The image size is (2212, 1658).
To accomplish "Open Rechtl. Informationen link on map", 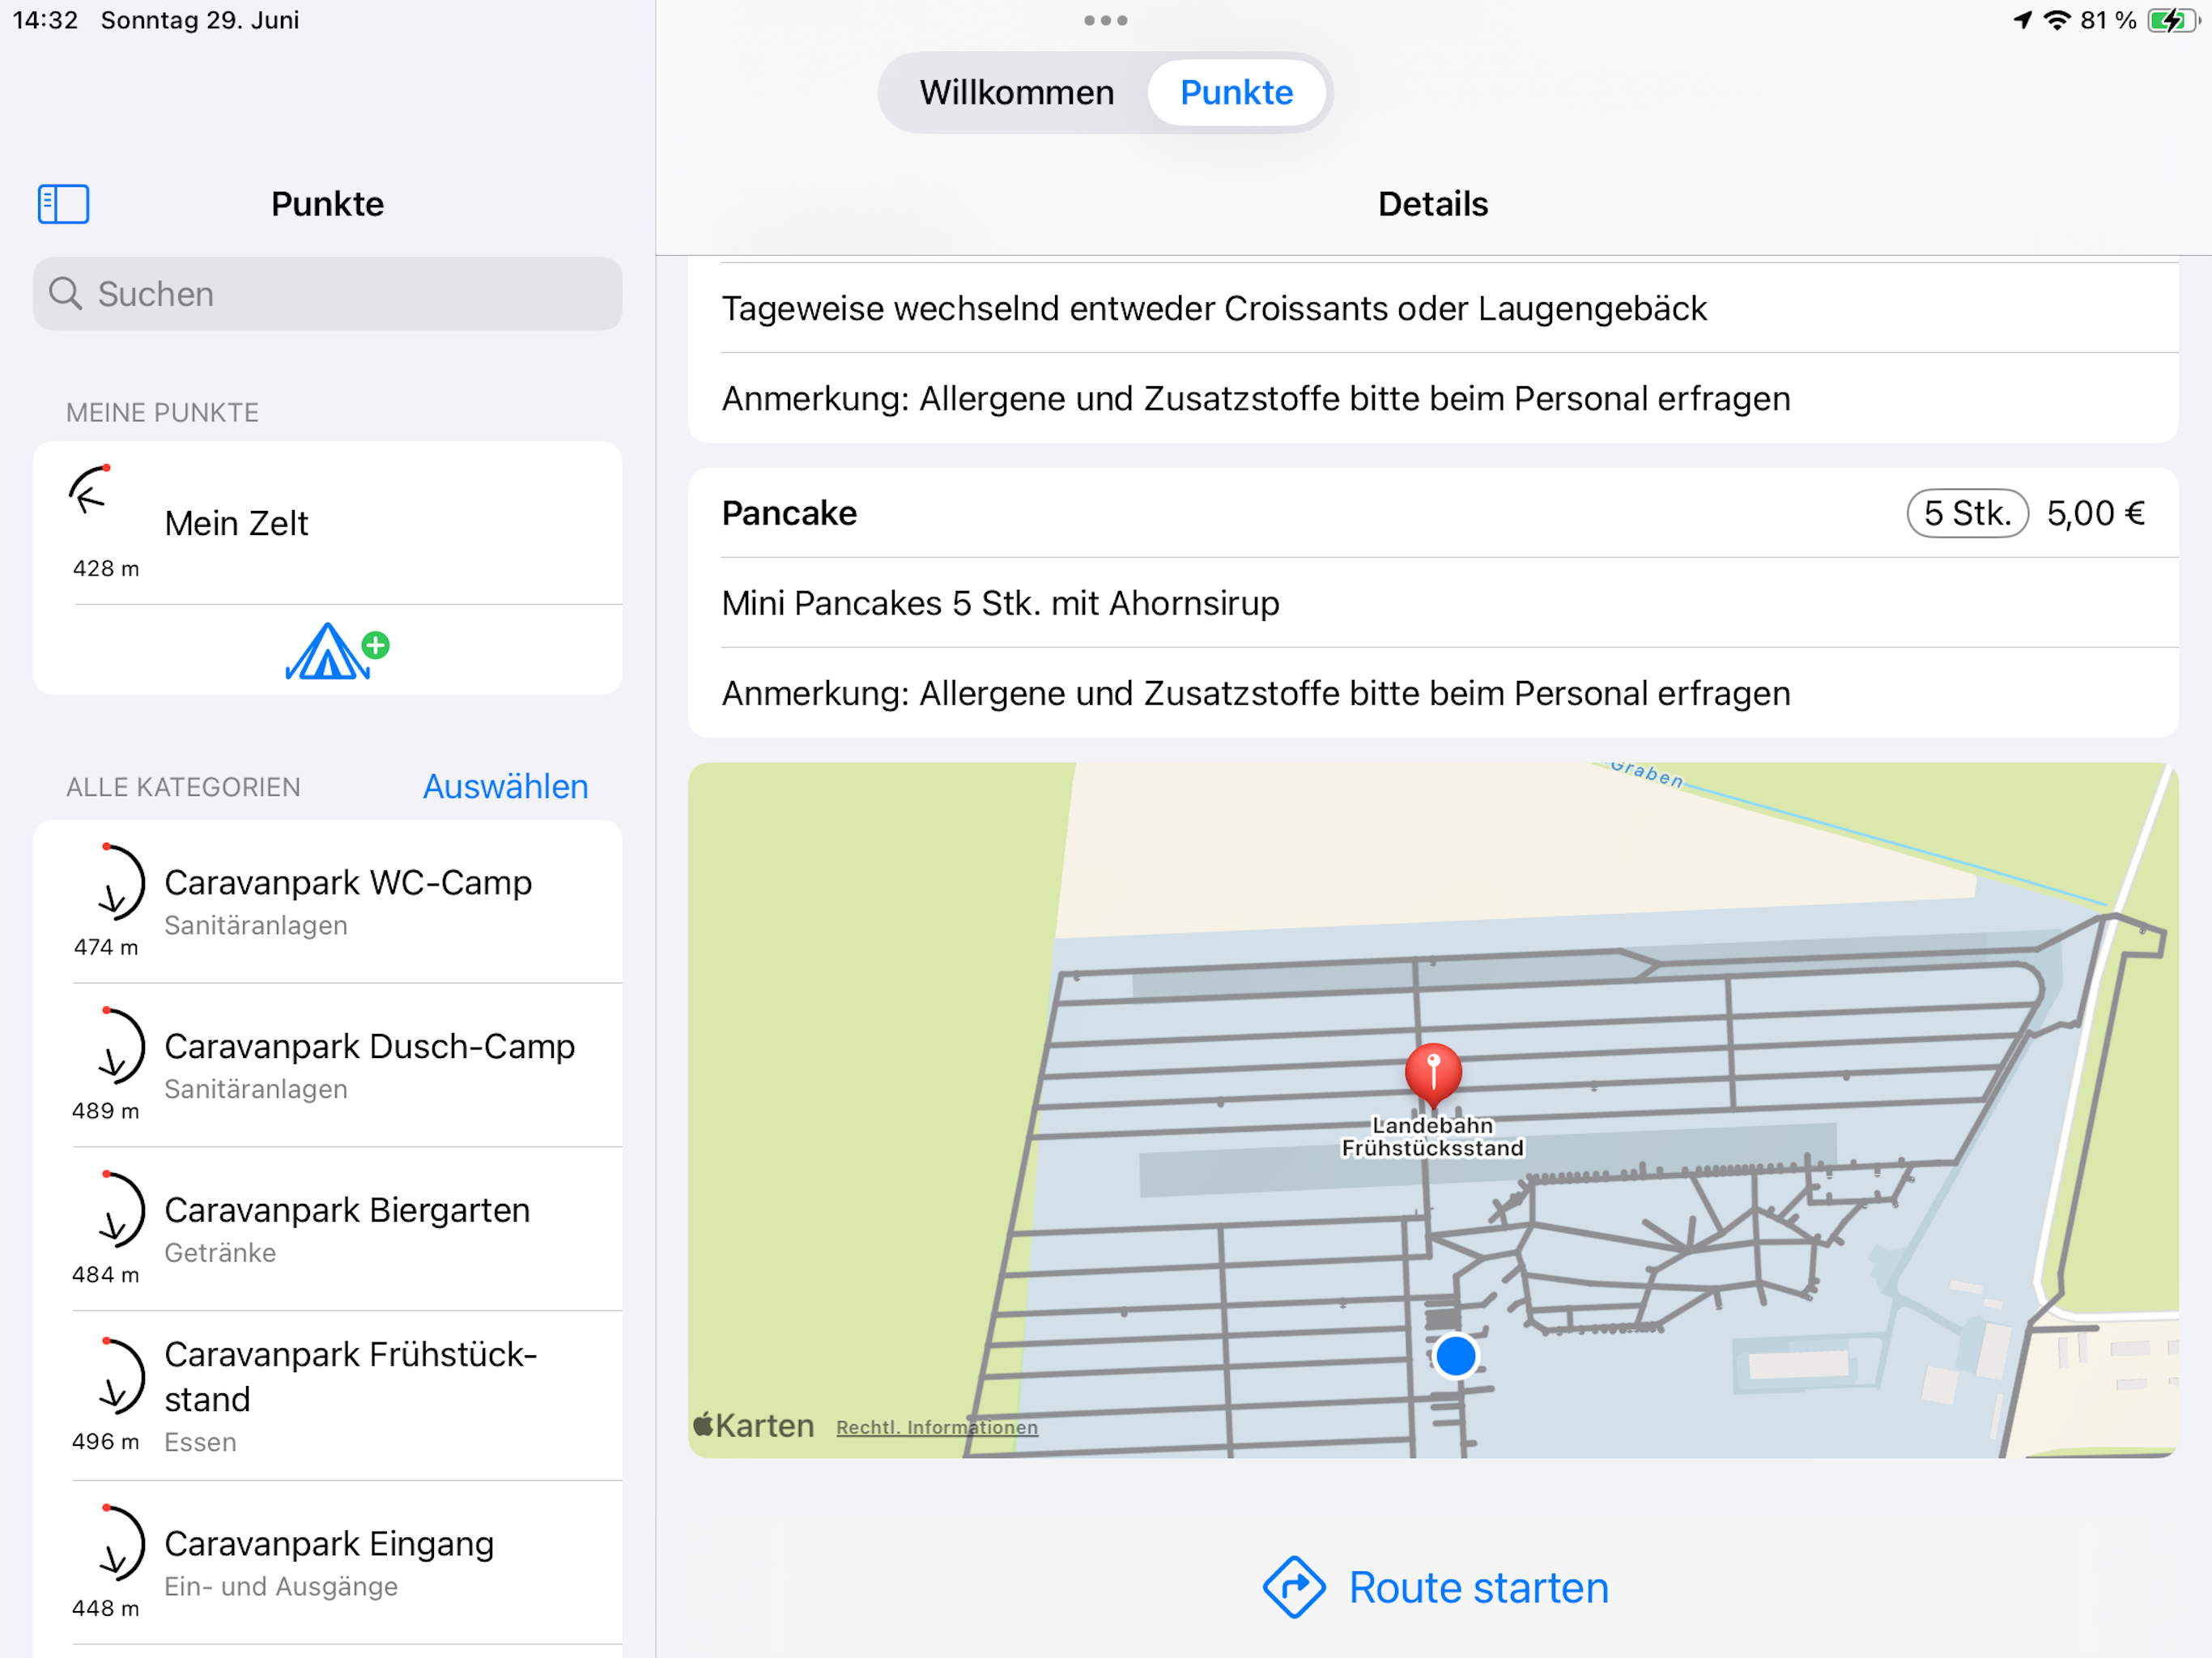I will pos(937,1427).
